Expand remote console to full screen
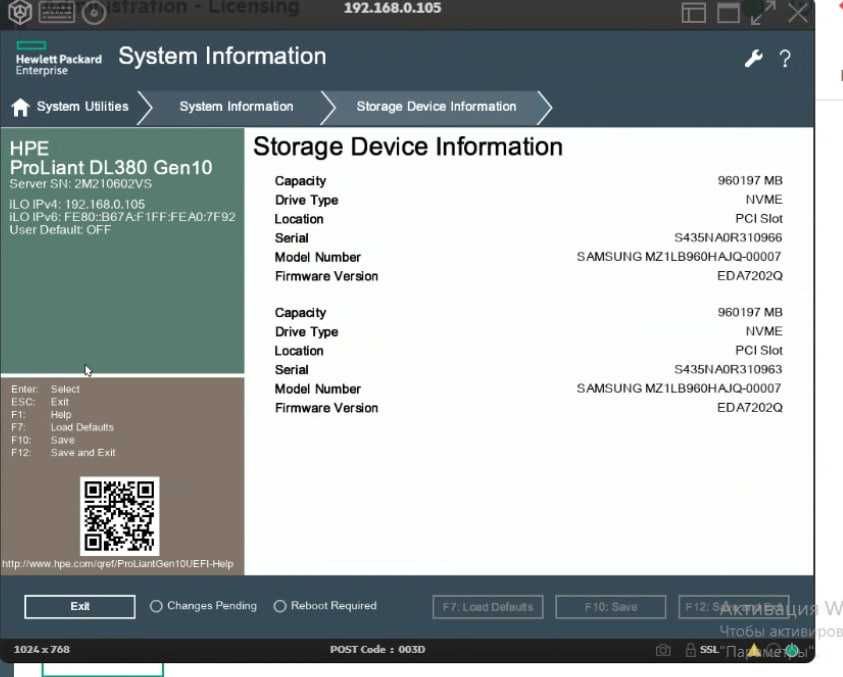Viewport: 843px width, 677px height. 763,13
